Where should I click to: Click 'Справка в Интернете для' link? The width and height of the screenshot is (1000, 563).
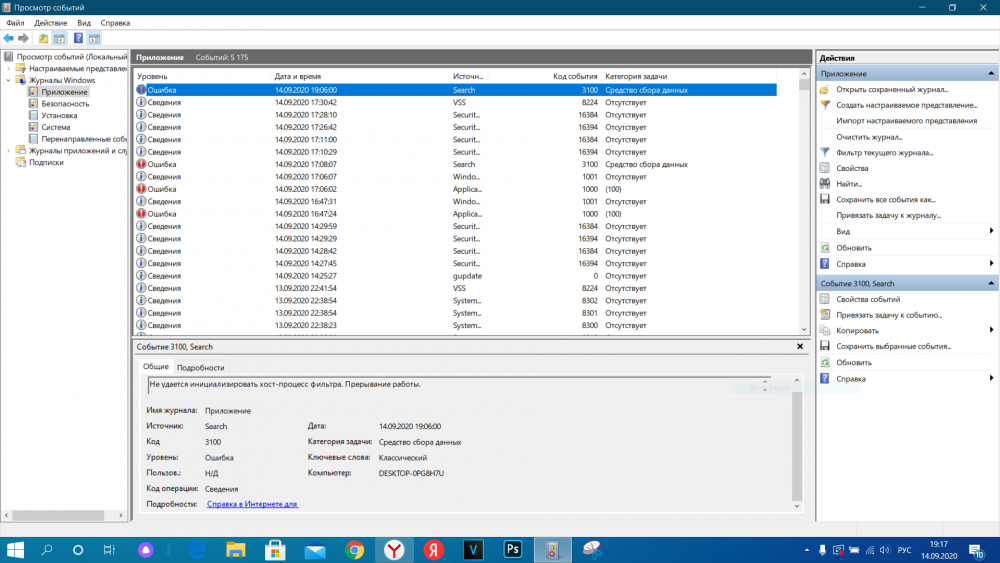click(x=252, y=504)
